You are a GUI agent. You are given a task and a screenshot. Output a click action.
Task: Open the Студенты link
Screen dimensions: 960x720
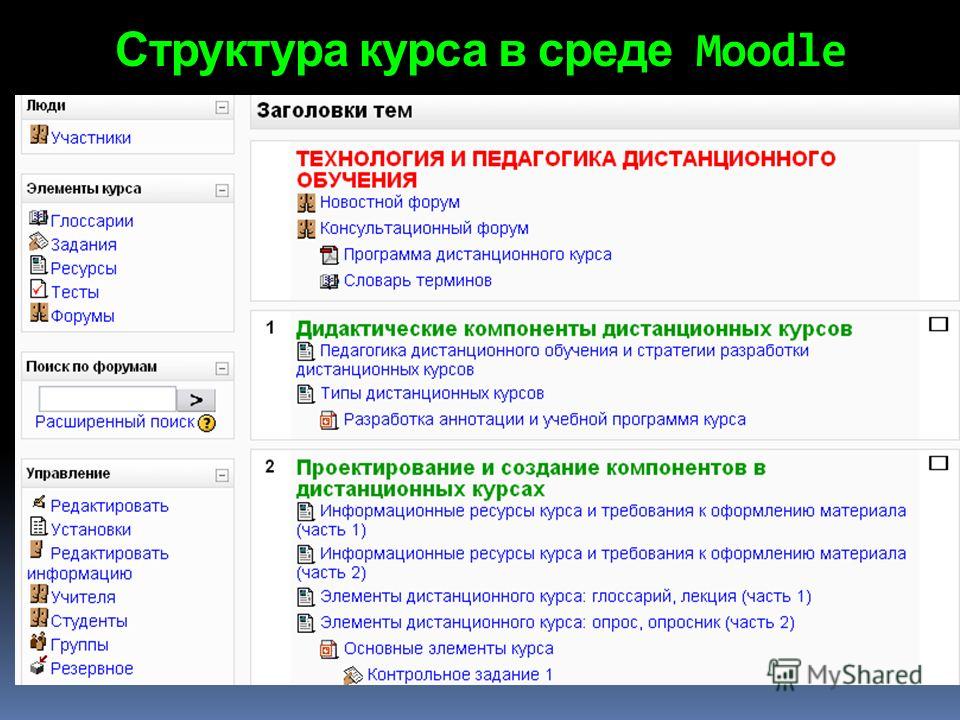coord(89,621)
